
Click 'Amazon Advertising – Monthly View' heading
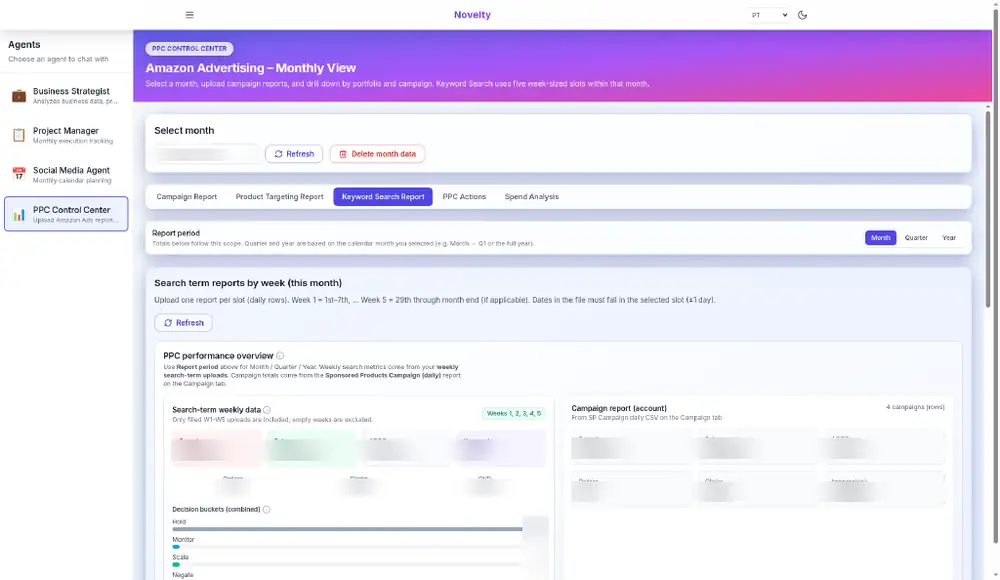pyautogui.click(x=251, y=68)
